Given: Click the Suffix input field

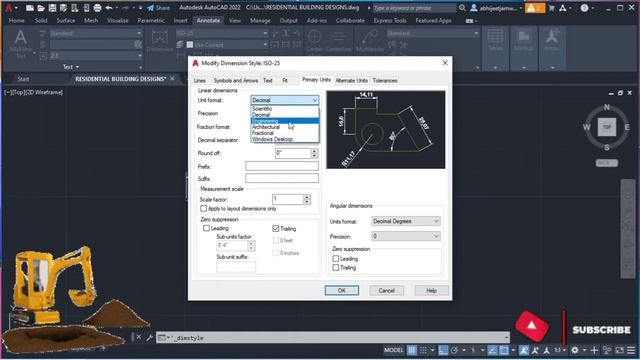Looking at the screenshot, I should point(282,178).
